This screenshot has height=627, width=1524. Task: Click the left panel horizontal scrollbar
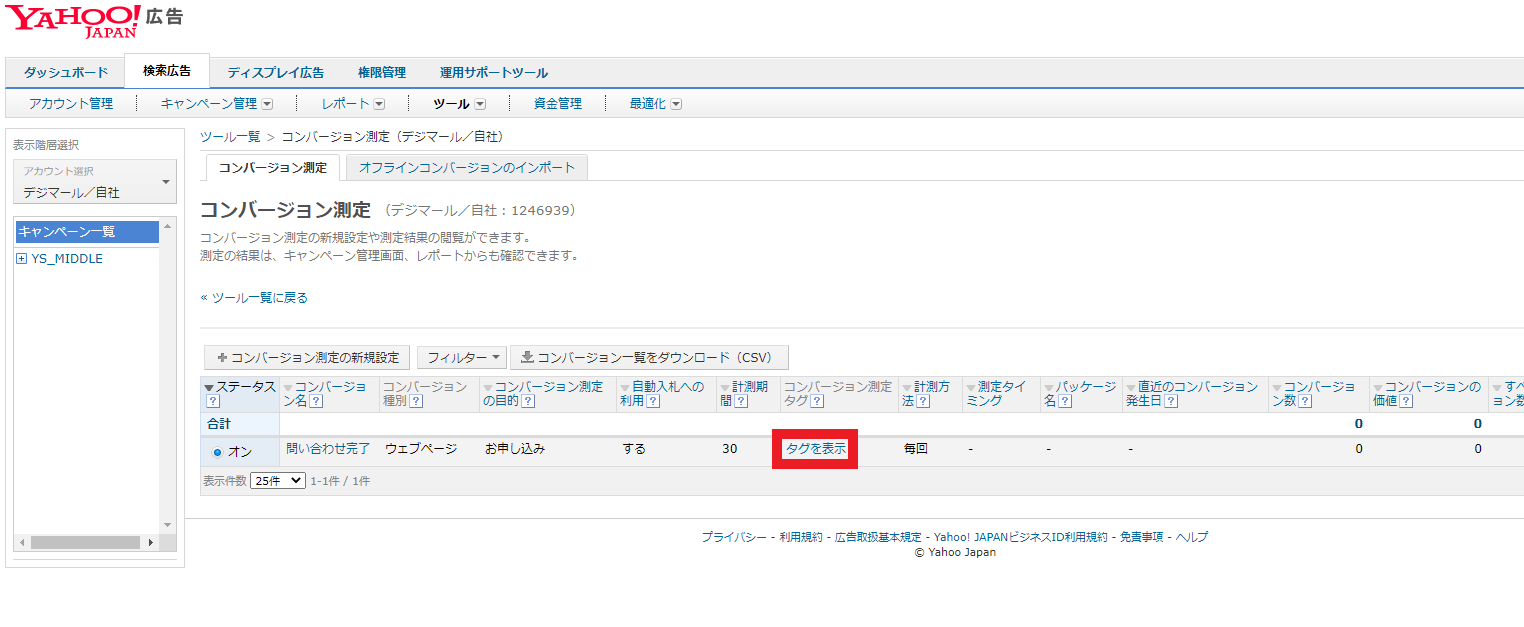tap(85, 542)
